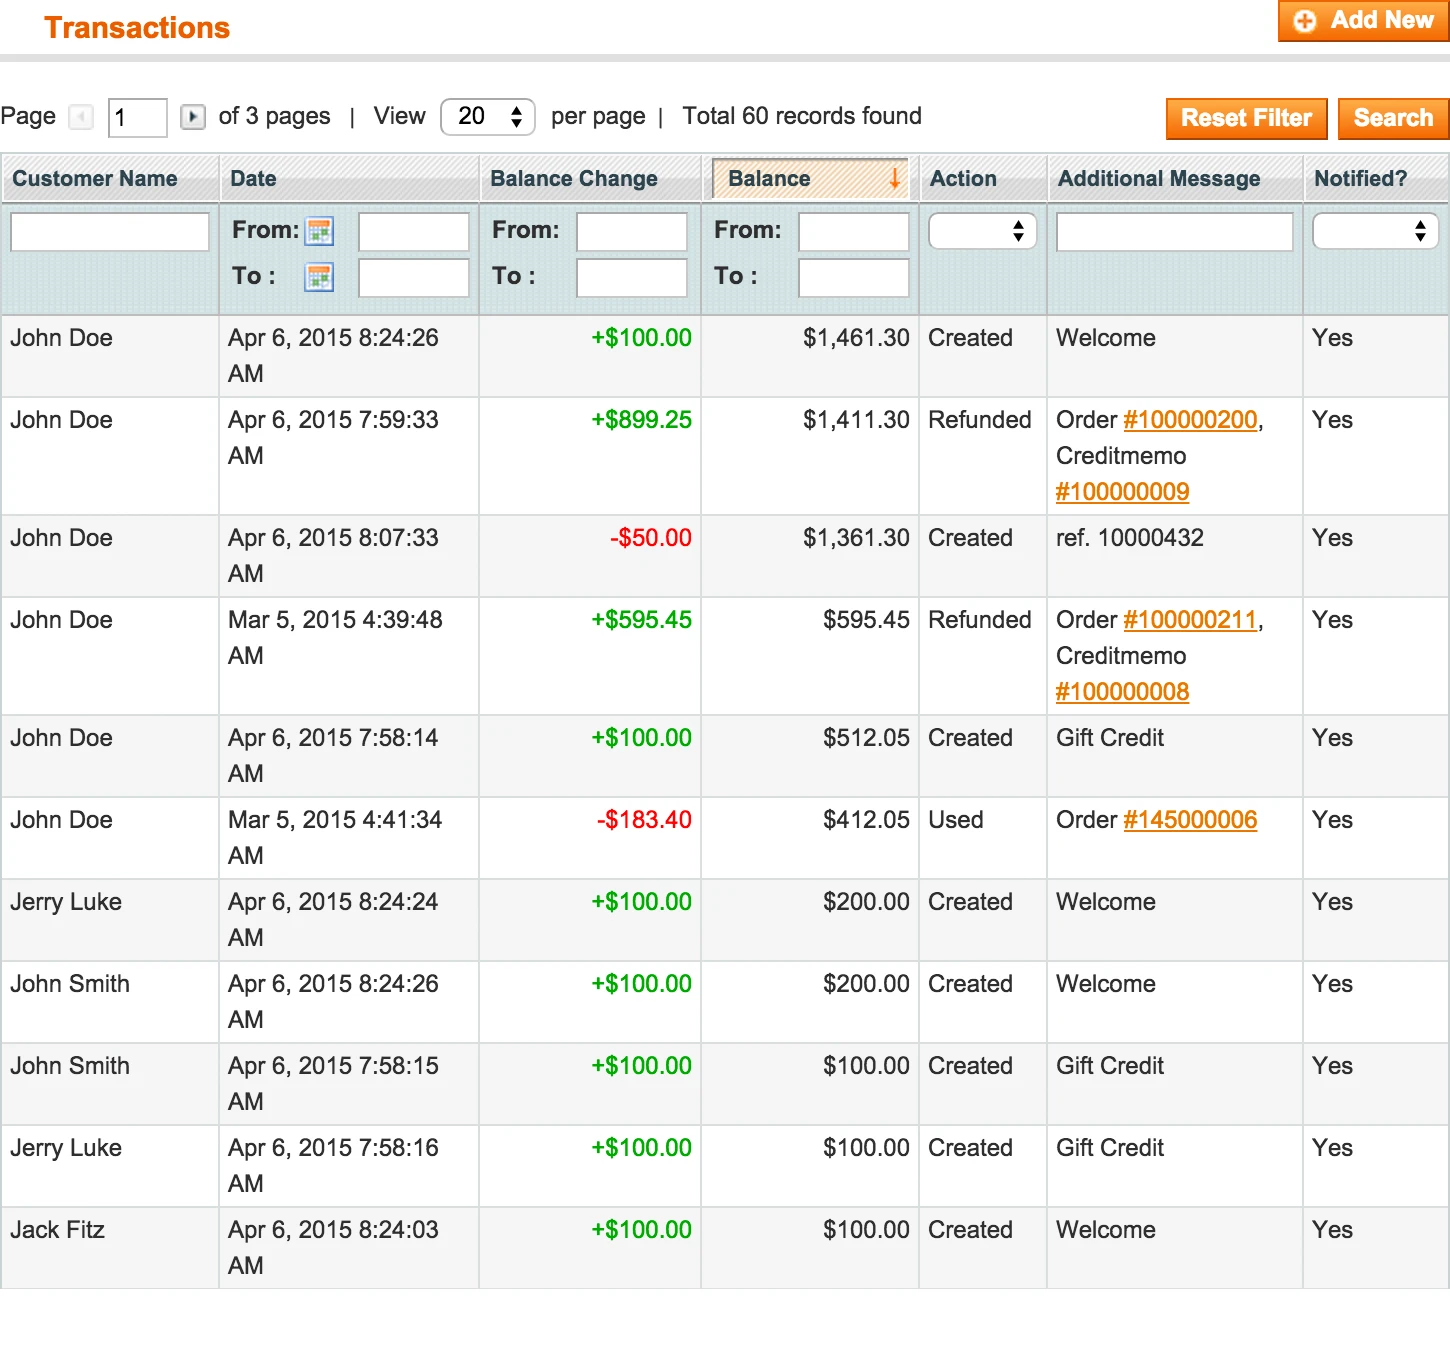Click the Search button
Image resolution: width=1450 pixels, height=1360 pixels.
(x=1392, y=118)
